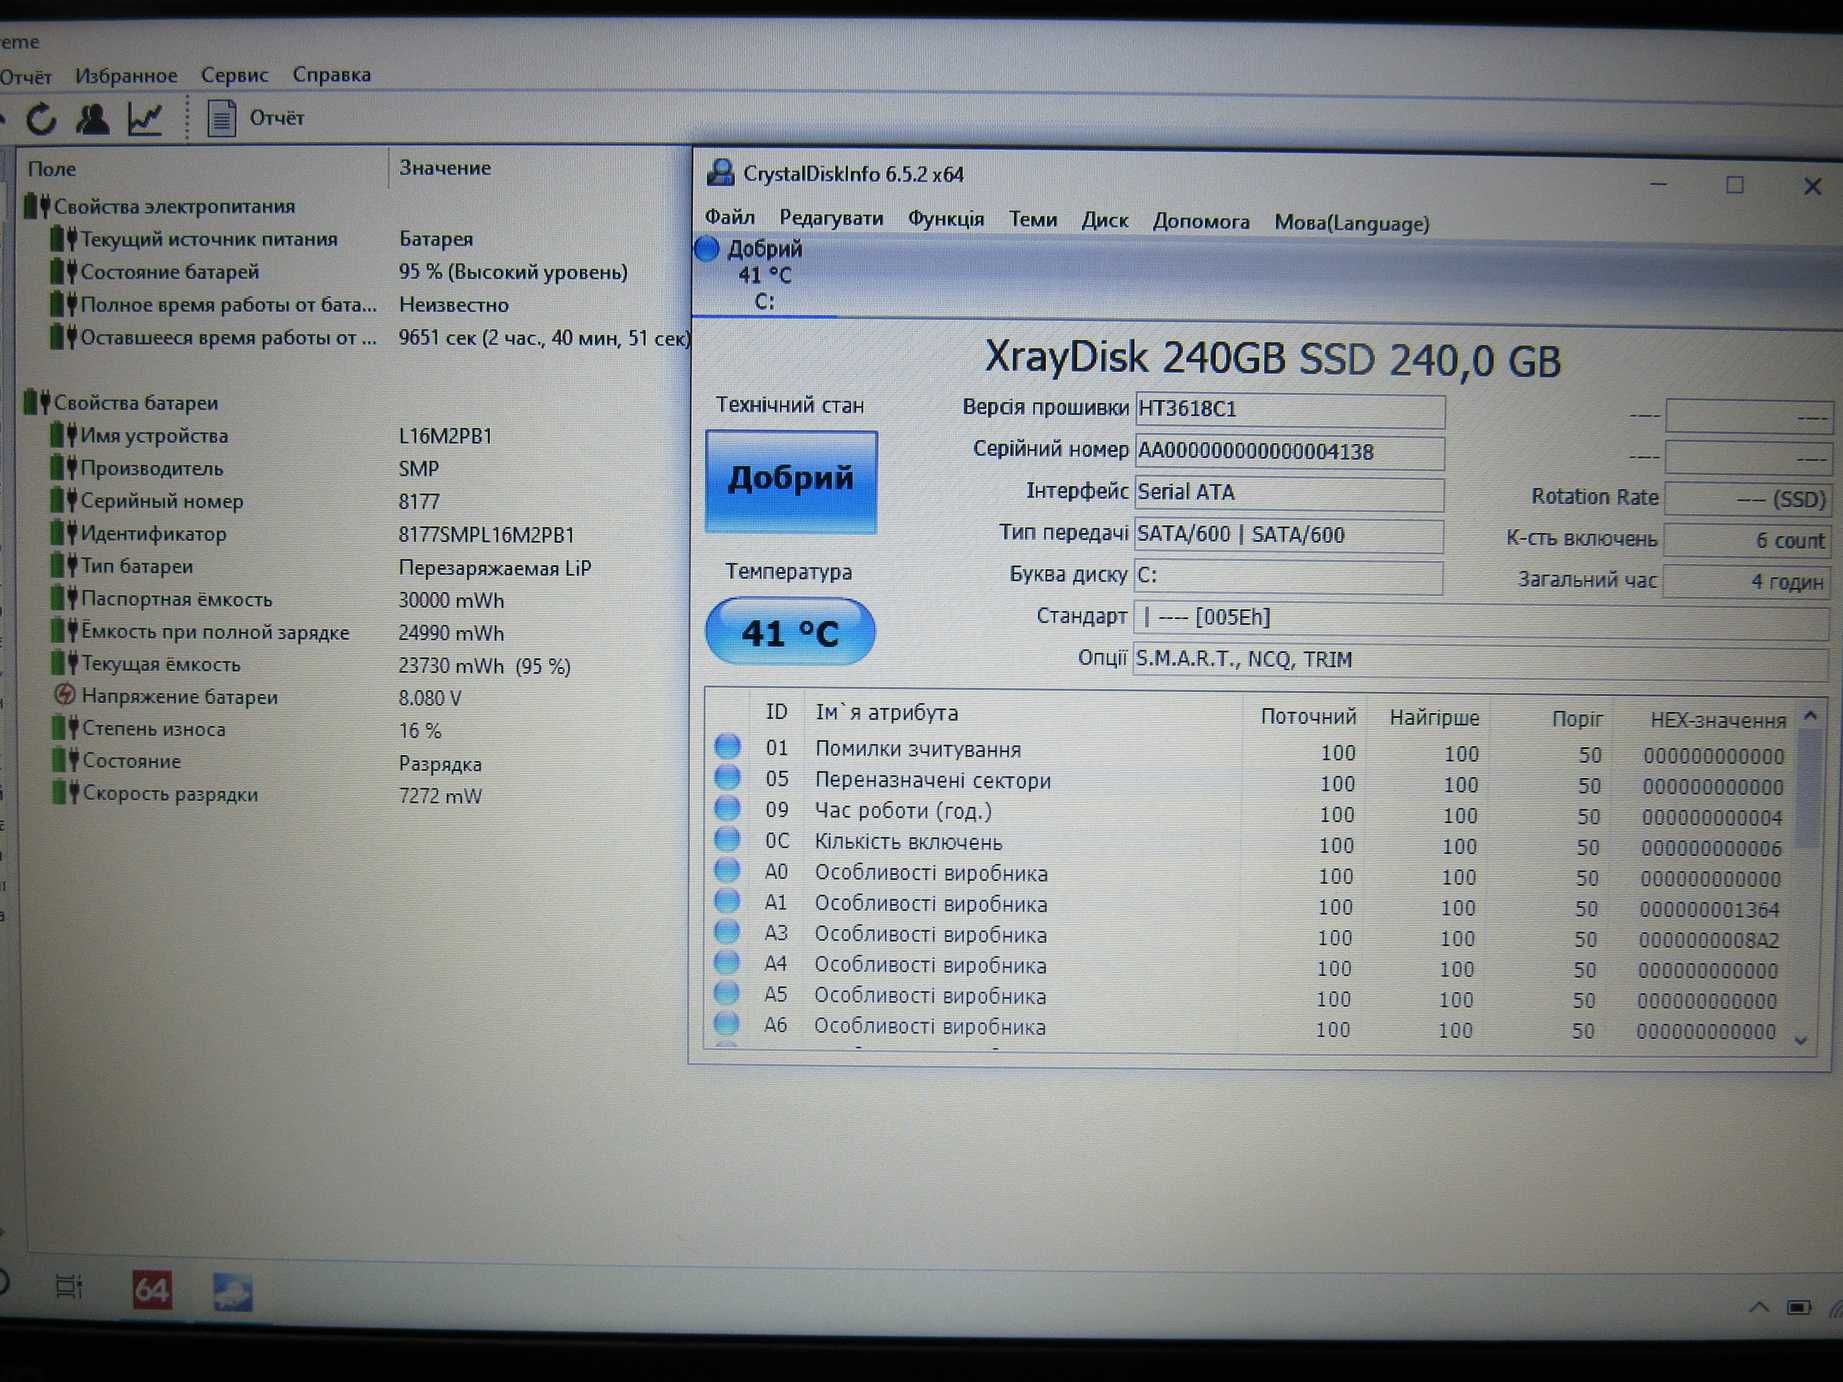
Task: Click the 41 °C temperature button
Action: pos(790,632)
